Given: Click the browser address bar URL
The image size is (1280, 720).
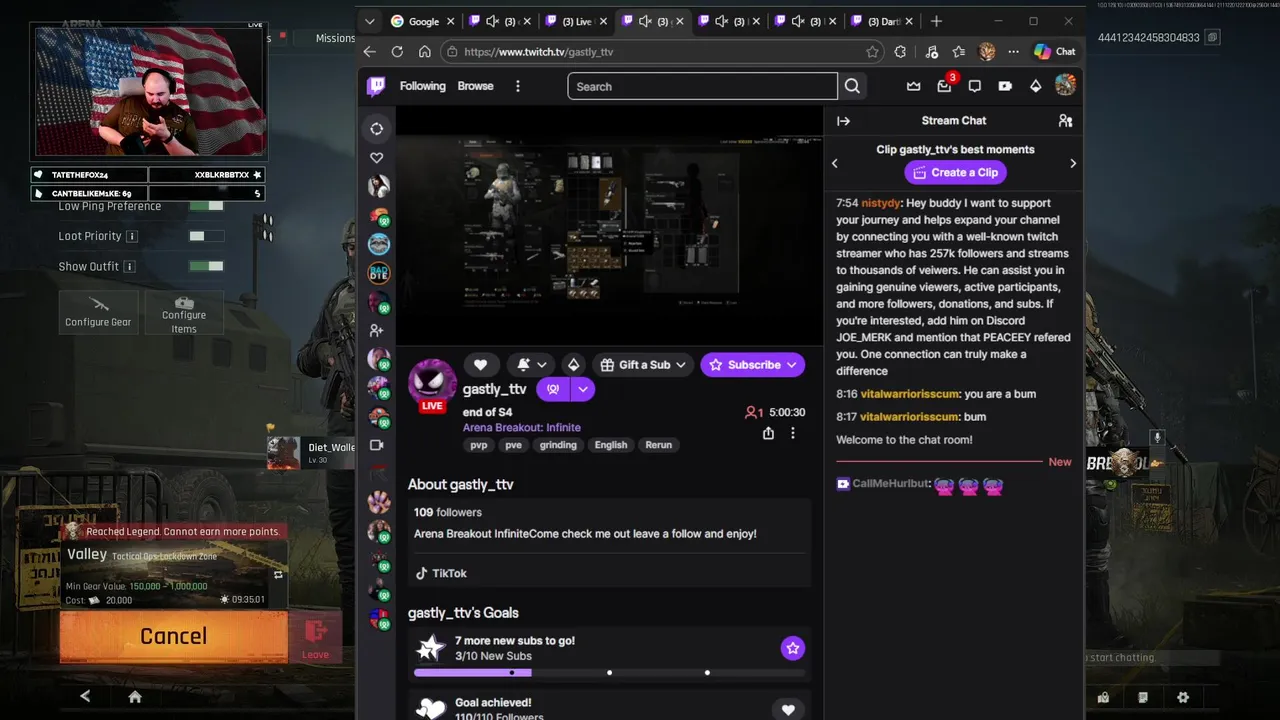Looking at the screenshot, I should (x=538, y=52).
